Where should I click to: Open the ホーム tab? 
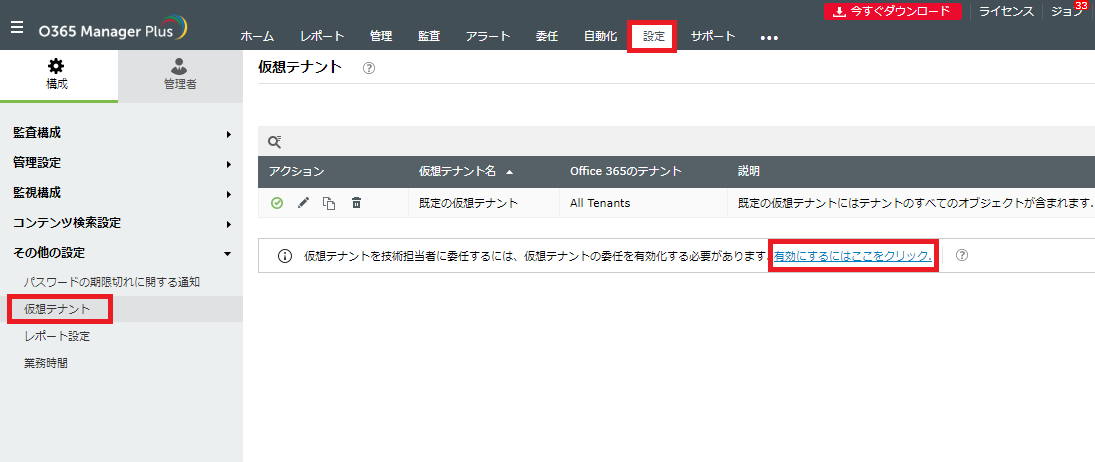257,37
